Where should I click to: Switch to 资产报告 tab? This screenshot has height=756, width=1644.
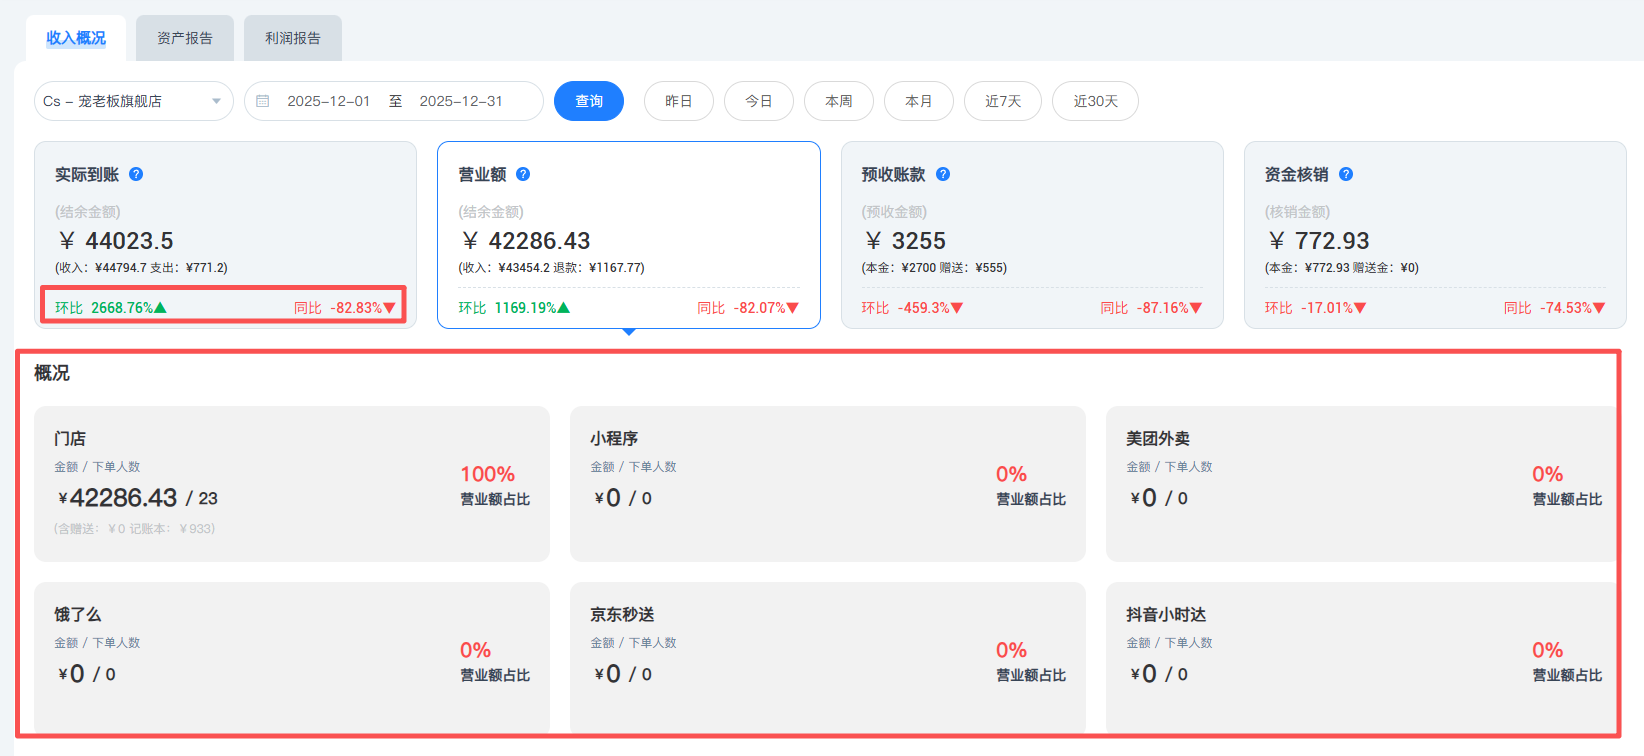[185, 38]
